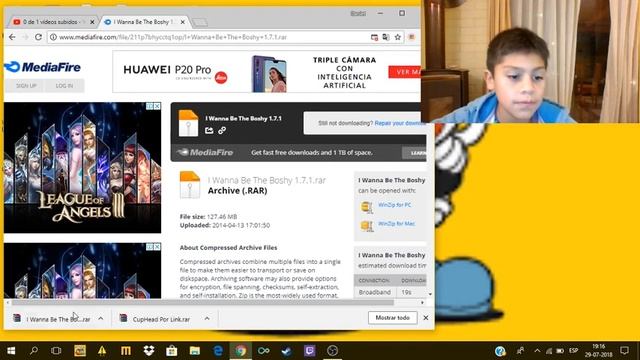
Task: Click the blocked popup icon in the address bar
Action: 374,37
